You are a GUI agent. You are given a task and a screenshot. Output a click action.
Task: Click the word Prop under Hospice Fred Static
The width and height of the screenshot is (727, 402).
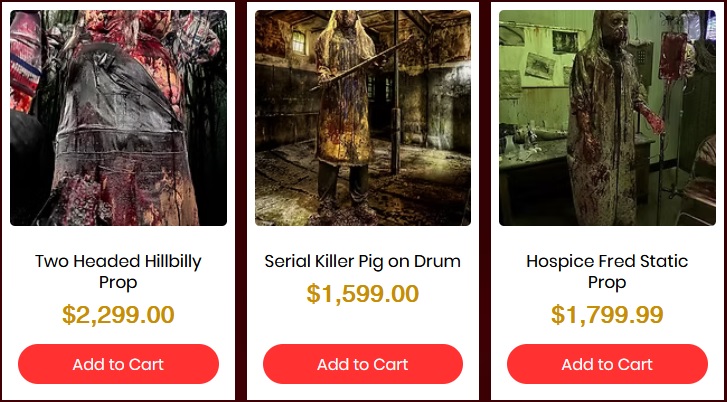(607, 282)
